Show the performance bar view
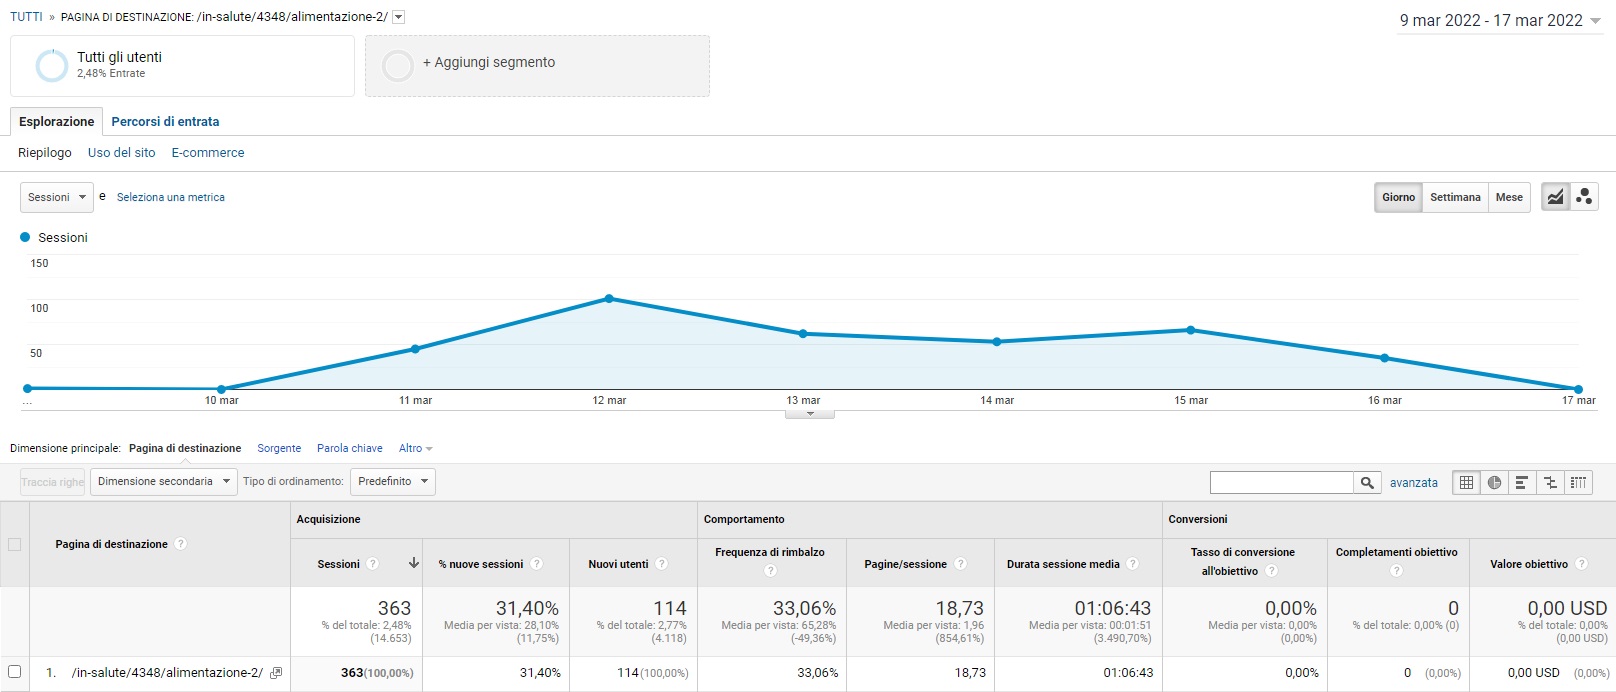This screenshot has height=692, width=1616. tap(1522, 482)
